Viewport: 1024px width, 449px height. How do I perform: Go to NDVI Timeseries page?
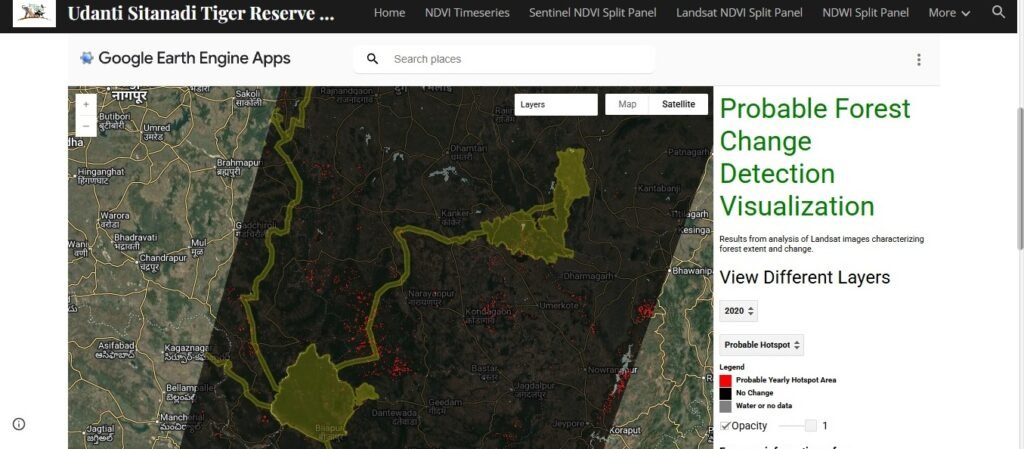[x=466, y=13]
